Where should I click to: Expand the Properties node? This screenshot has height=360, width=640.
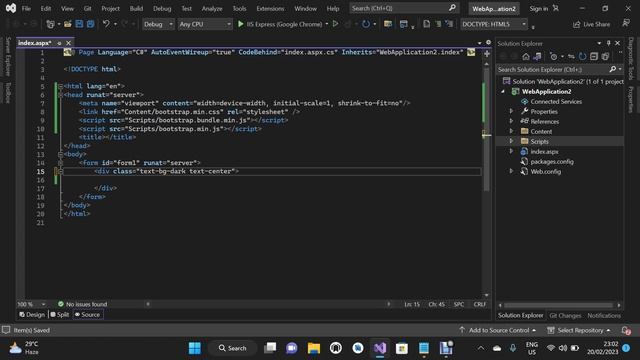pos(511,111)
